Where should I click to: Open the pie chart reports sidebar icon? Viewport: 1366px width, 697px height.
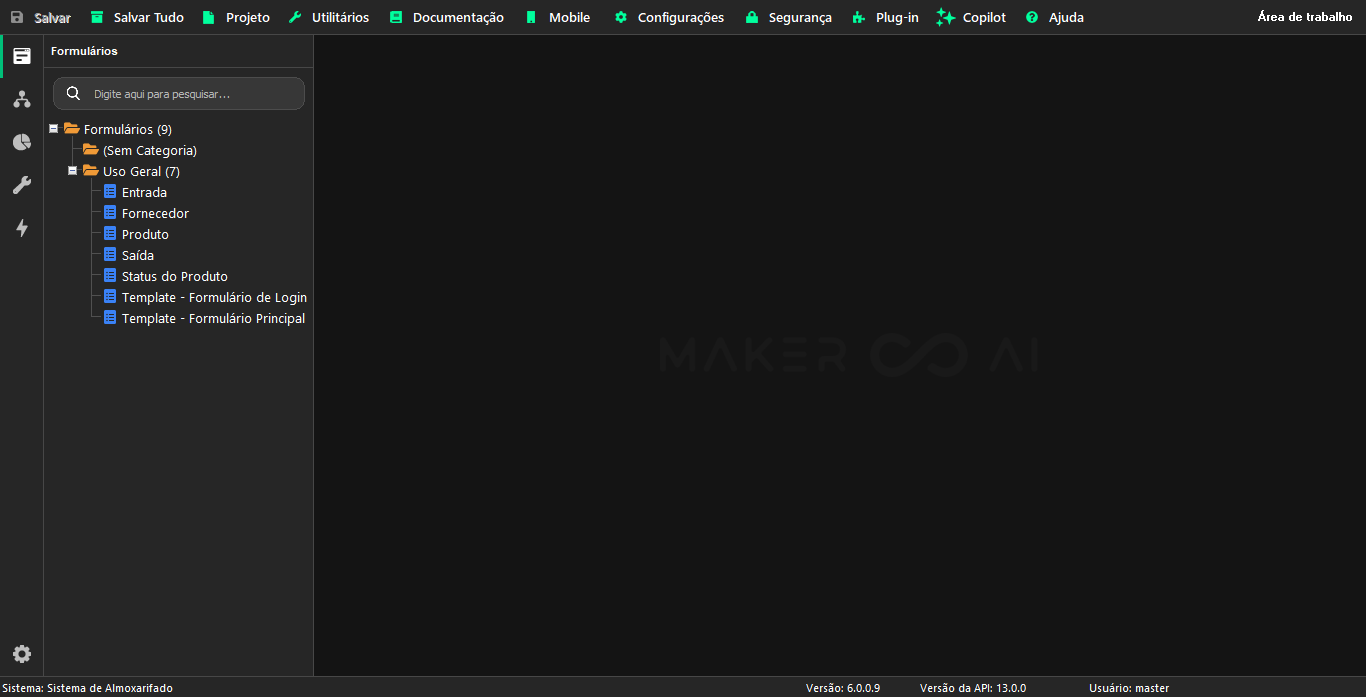click(x=22, y=142)
